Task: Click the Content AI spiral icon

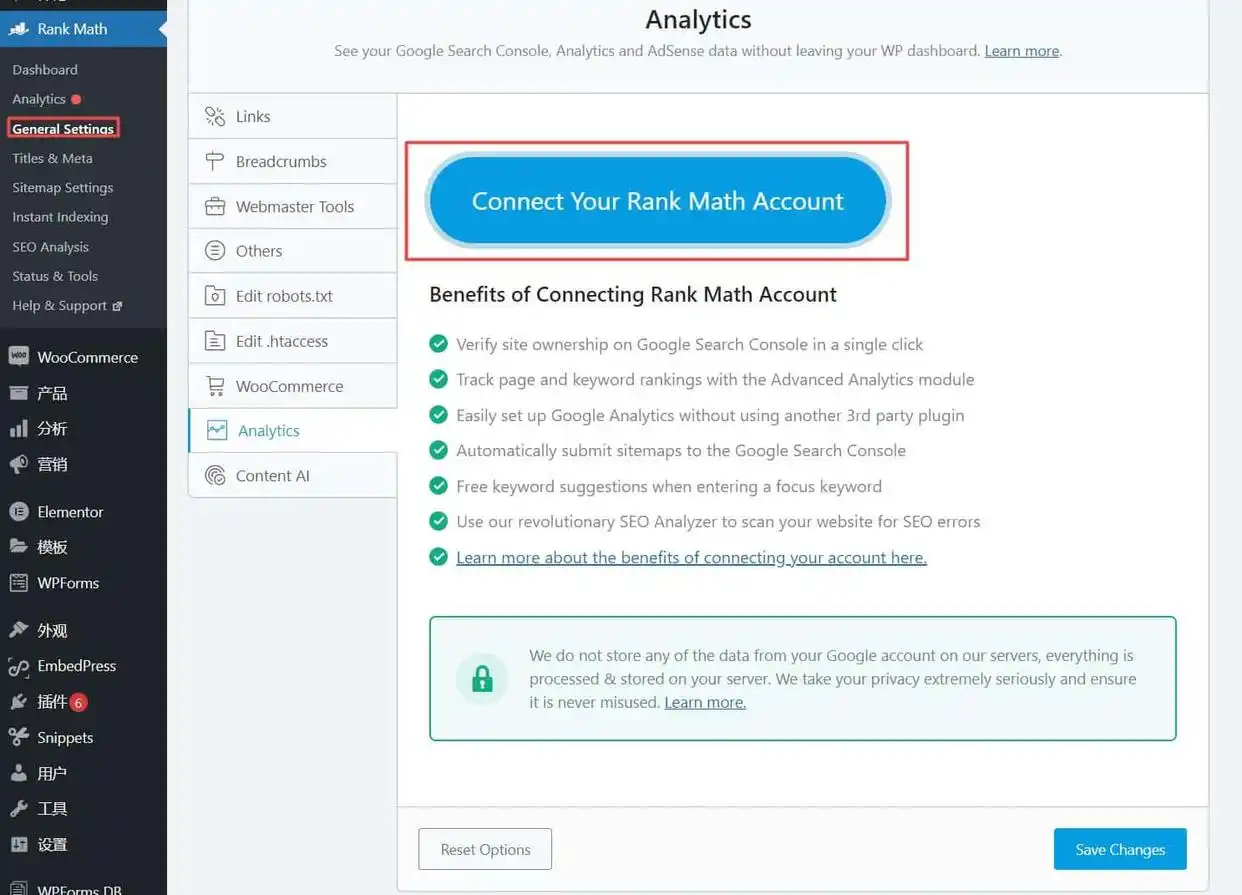Action: pos(215,476)
